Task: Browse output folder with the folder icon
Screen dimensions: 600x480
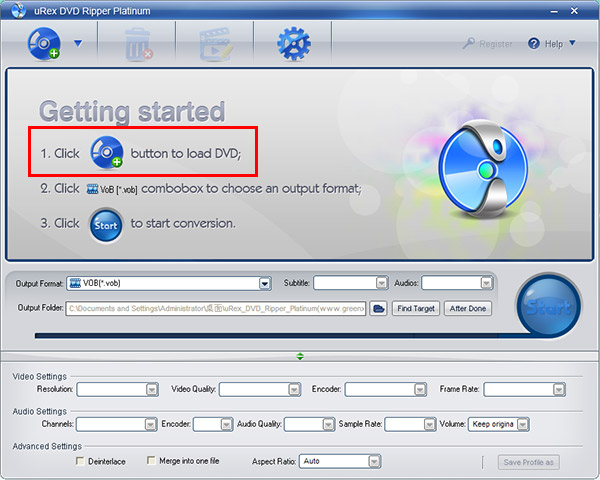Action: coord(378,308)
